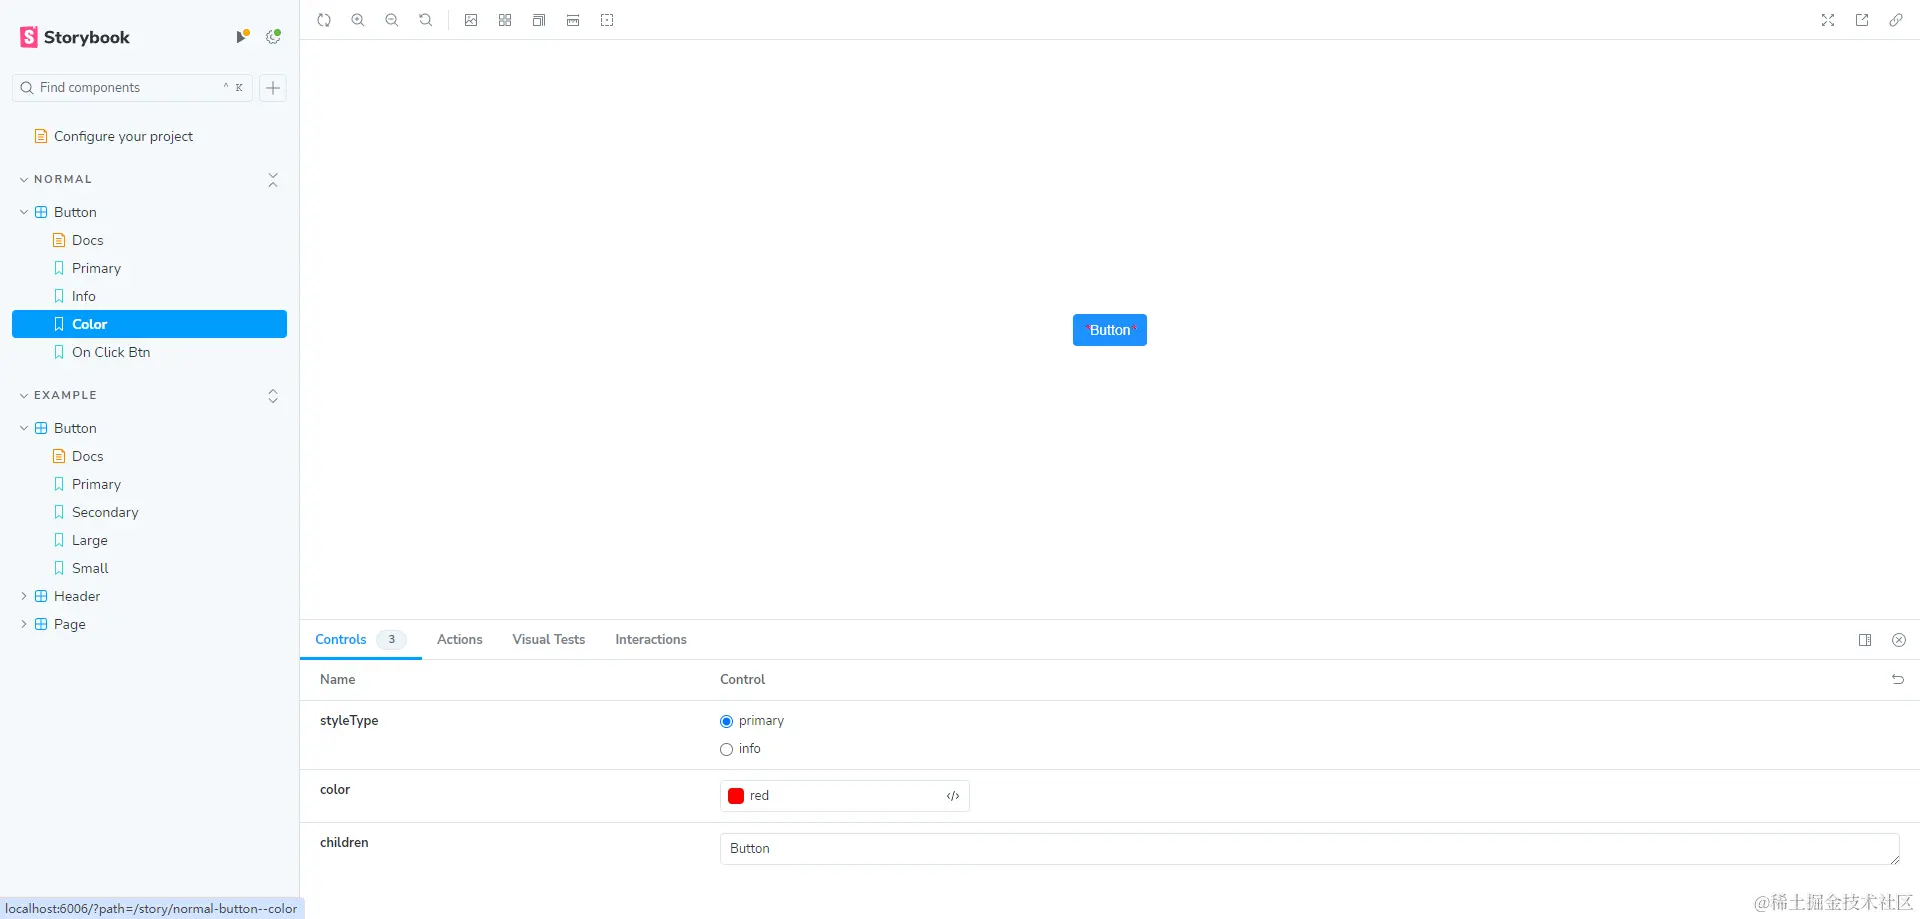Toggle element outlines
The height and width of the screenshot is (919, 1920).
point(607,20)
